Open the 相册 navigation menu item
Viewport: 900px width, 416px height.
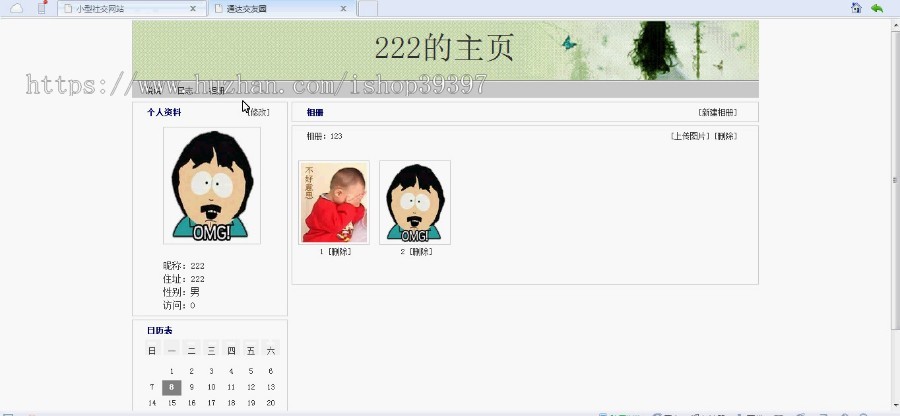tap(217, 91)
